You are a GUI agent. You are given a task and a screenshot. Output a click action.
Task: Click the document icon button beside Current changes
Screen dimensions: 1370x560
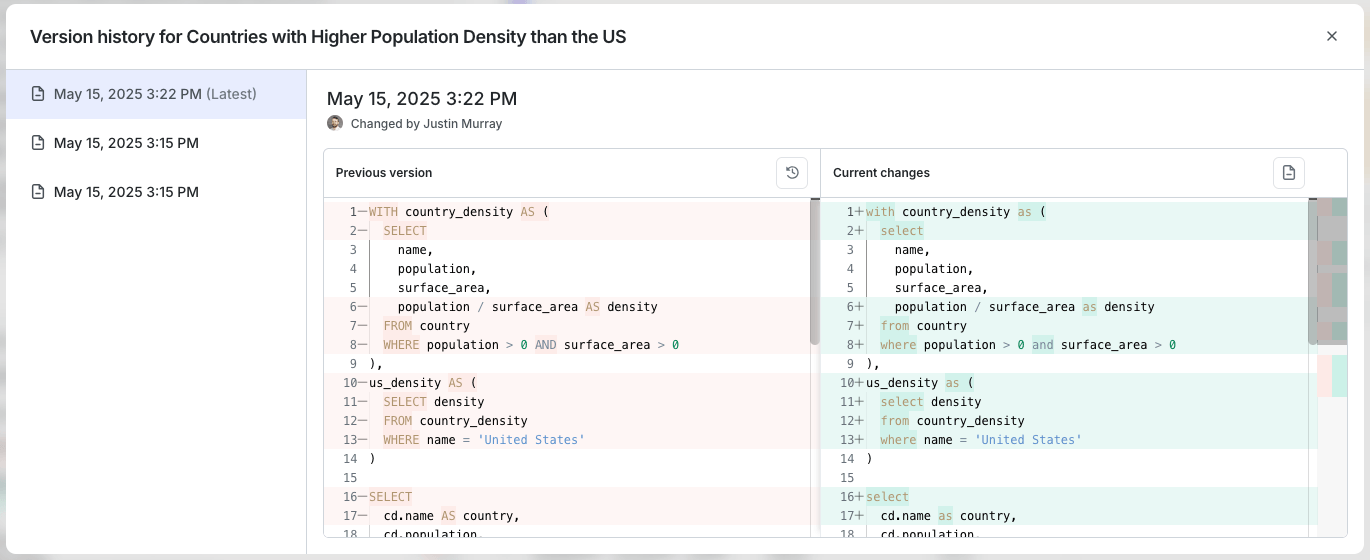[1289, 173]
